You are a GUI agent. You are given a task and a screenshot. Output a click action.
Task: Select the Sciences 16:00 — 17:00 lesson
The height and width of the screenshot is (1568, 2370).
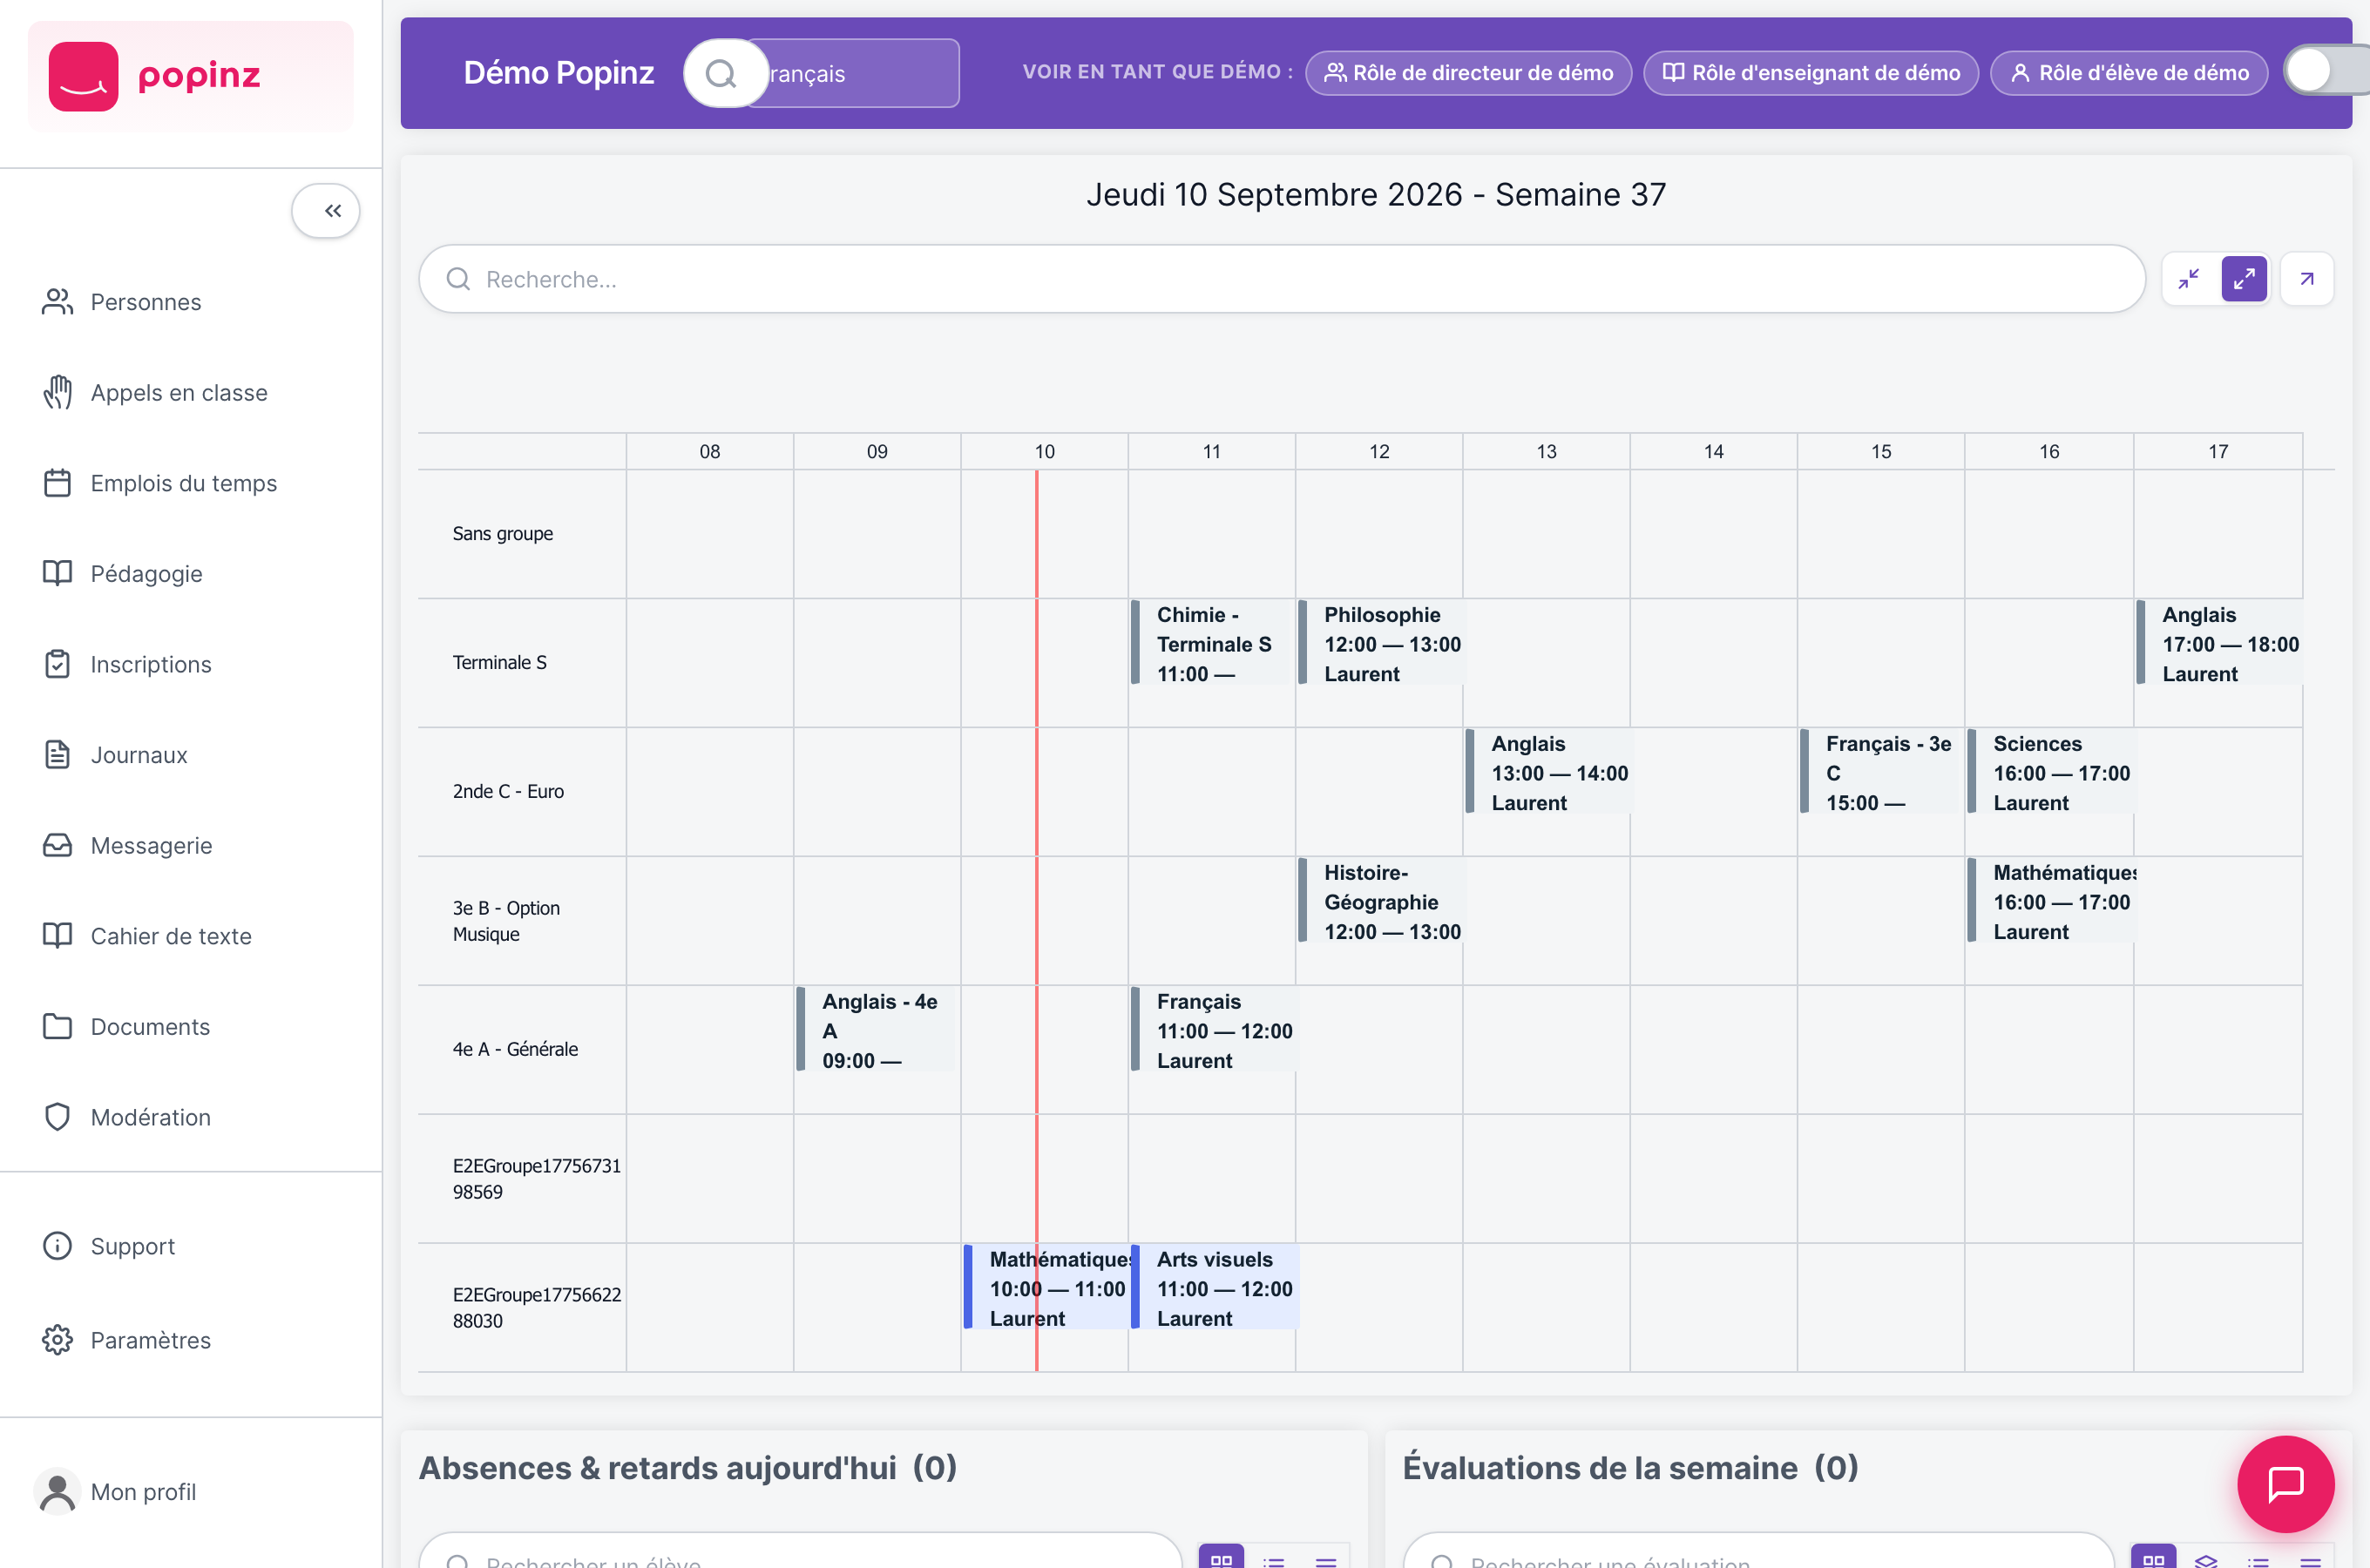click(x=2050, y=772)
